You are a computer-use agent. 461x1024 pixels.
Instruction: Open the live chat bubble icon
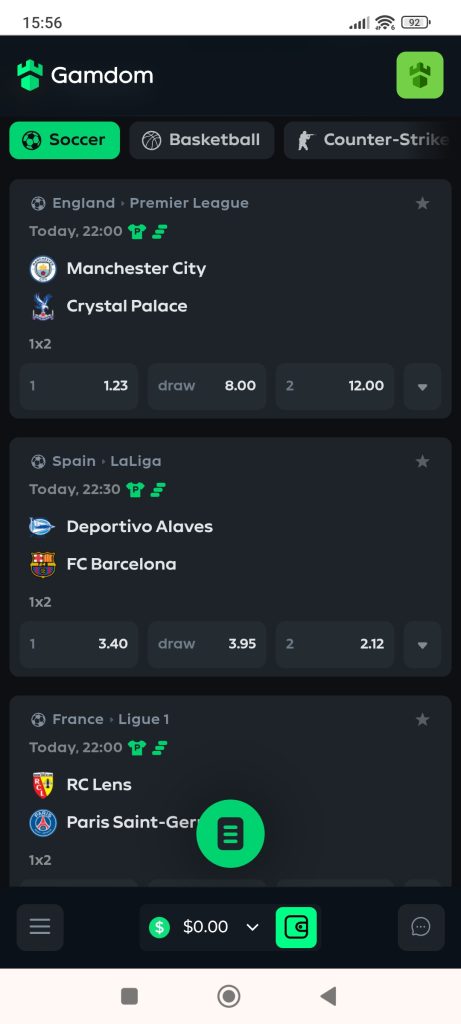click(421, 927)
